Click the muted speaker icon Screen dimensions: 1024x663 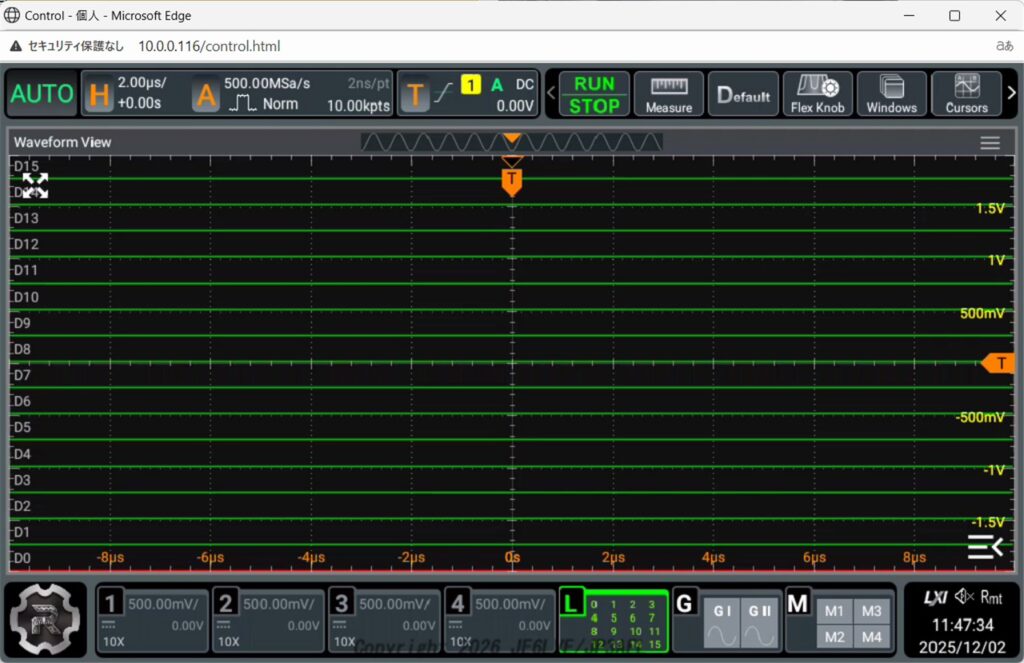[965, 597]
